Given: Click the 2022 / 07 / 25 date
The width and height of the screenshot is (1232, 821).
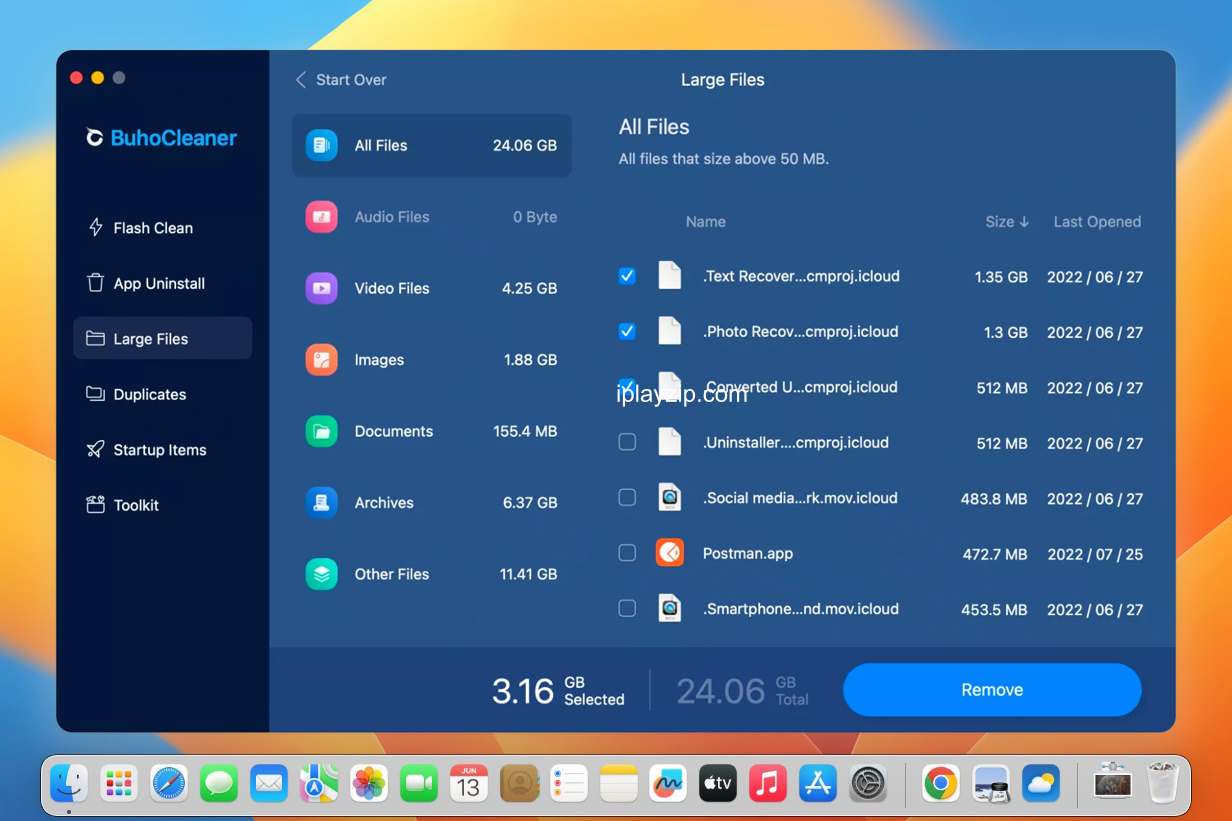Looking at the screenshot, I should coord(1095,554).
